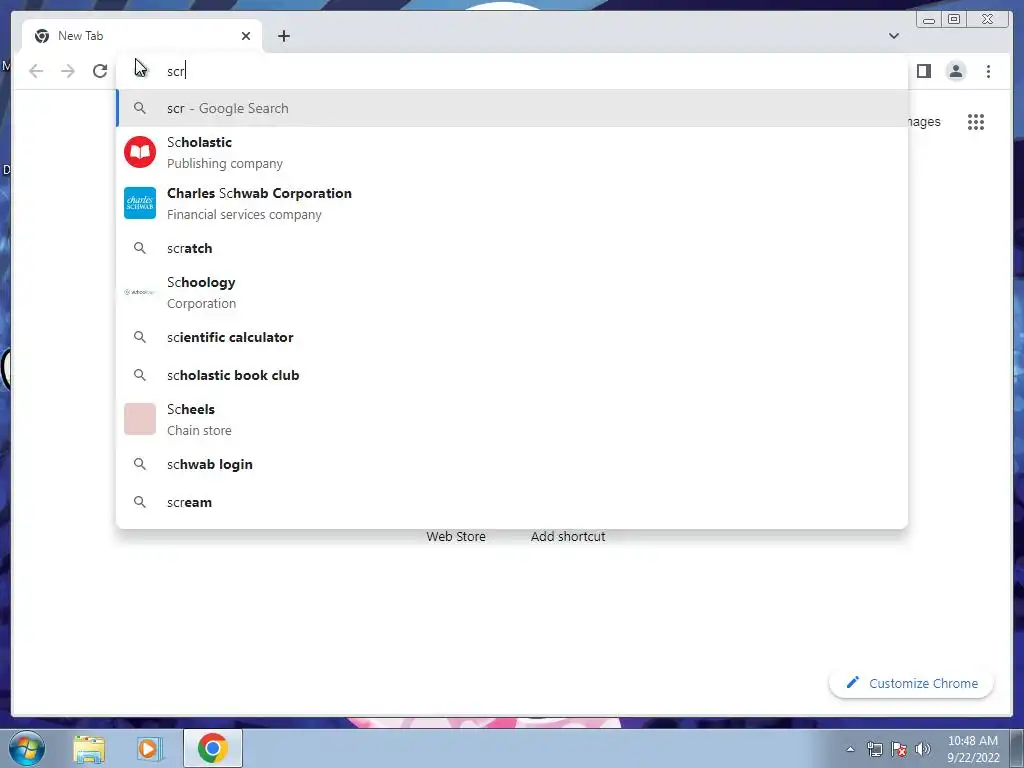Open Chrome three-dot menu

pos(988,71)
